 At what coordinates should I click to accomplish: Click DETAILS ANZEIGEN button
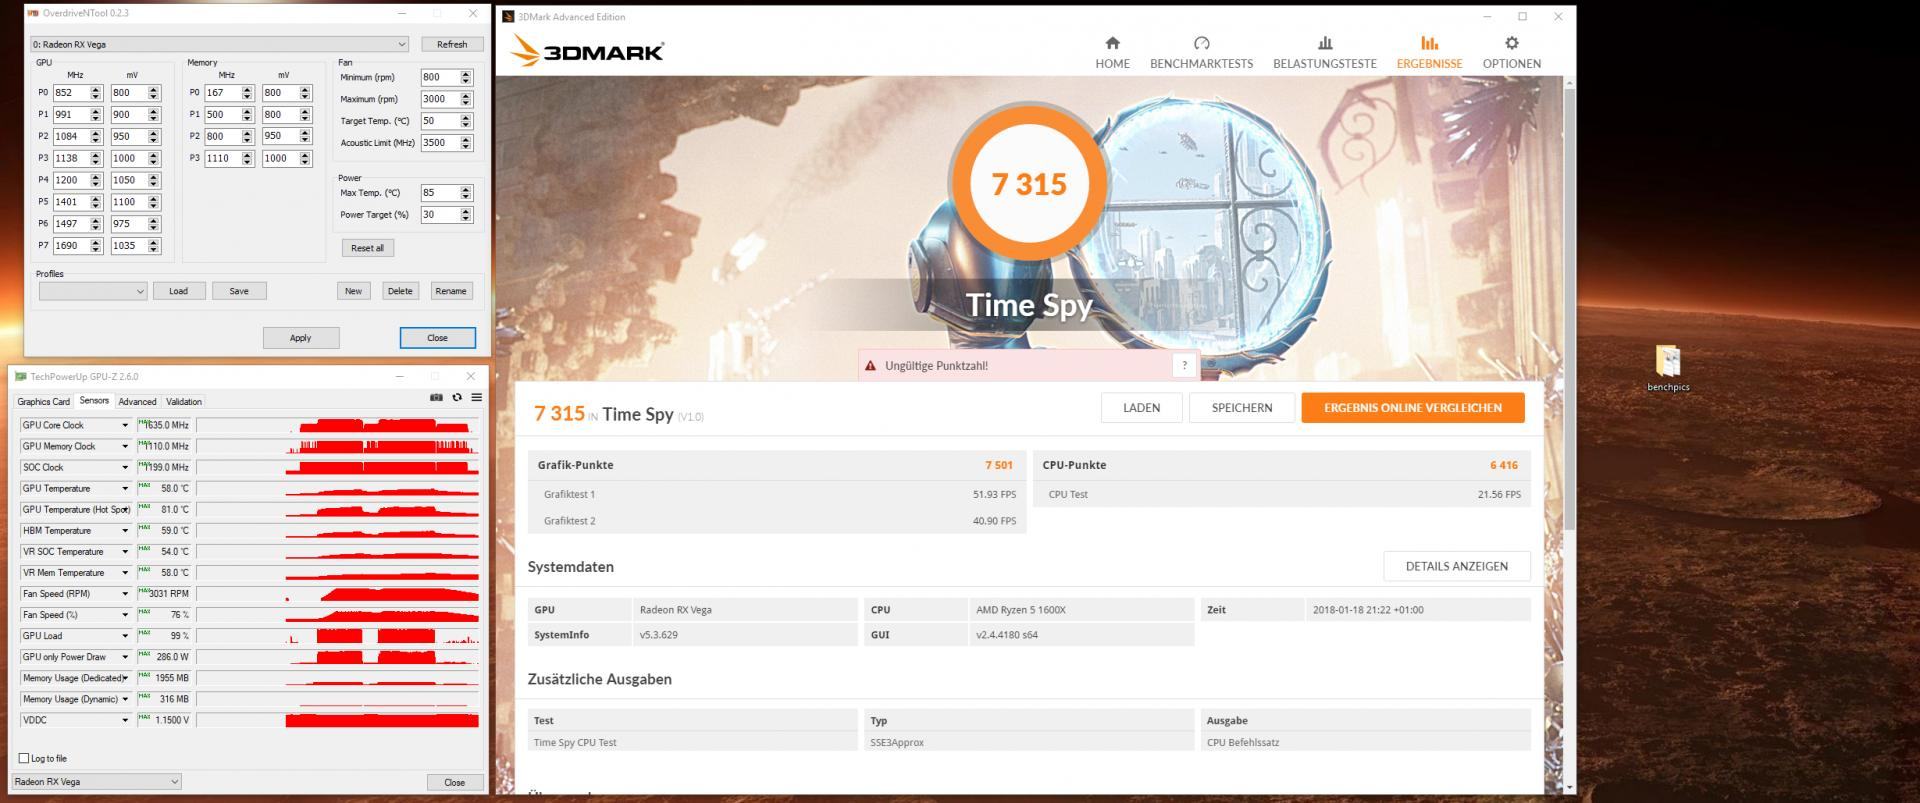pyautogui.click(x=1456, y=566)
